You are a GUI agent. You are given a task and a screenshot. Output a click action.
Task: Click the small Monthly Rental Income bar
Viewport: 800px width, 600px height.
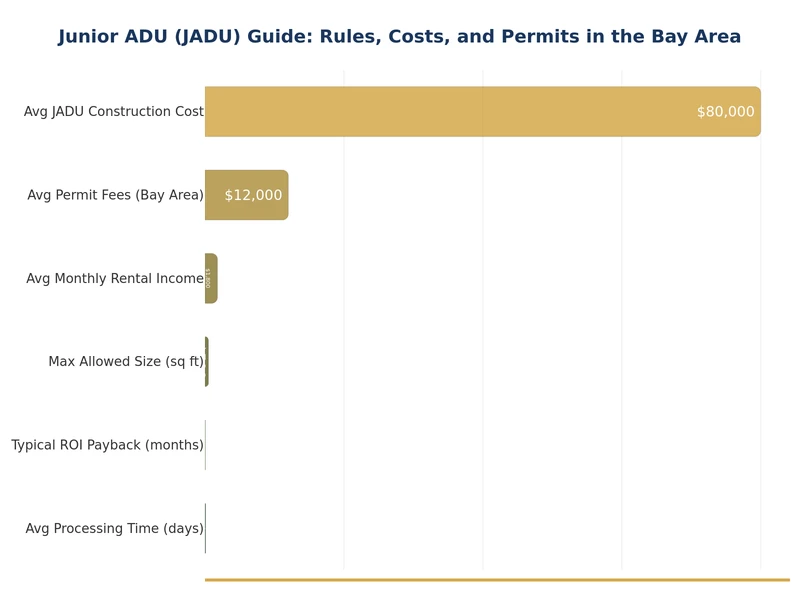(211, 279)
